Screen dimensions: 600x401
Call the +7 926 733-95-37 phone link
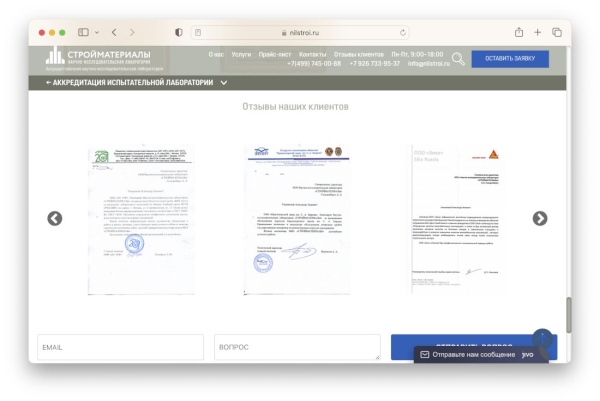coord(375,64)
